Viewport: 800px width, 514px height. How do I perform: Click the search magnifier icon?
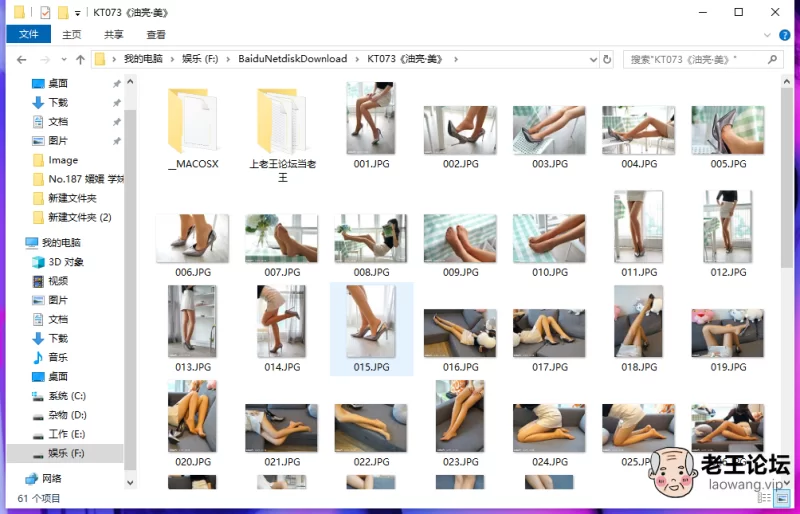click(x=772, y=59)
